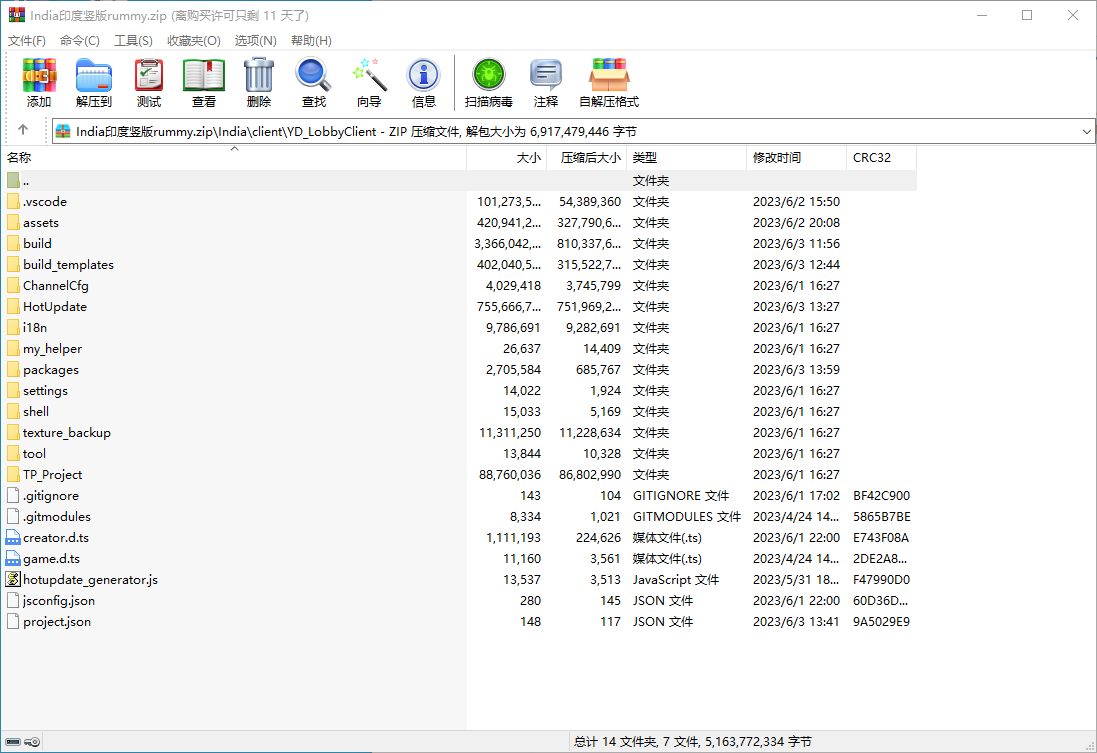Viewport: 1097px width, 753px height.
Task: Sort by 修改时间 column header
Action: (x=777, y=158)
